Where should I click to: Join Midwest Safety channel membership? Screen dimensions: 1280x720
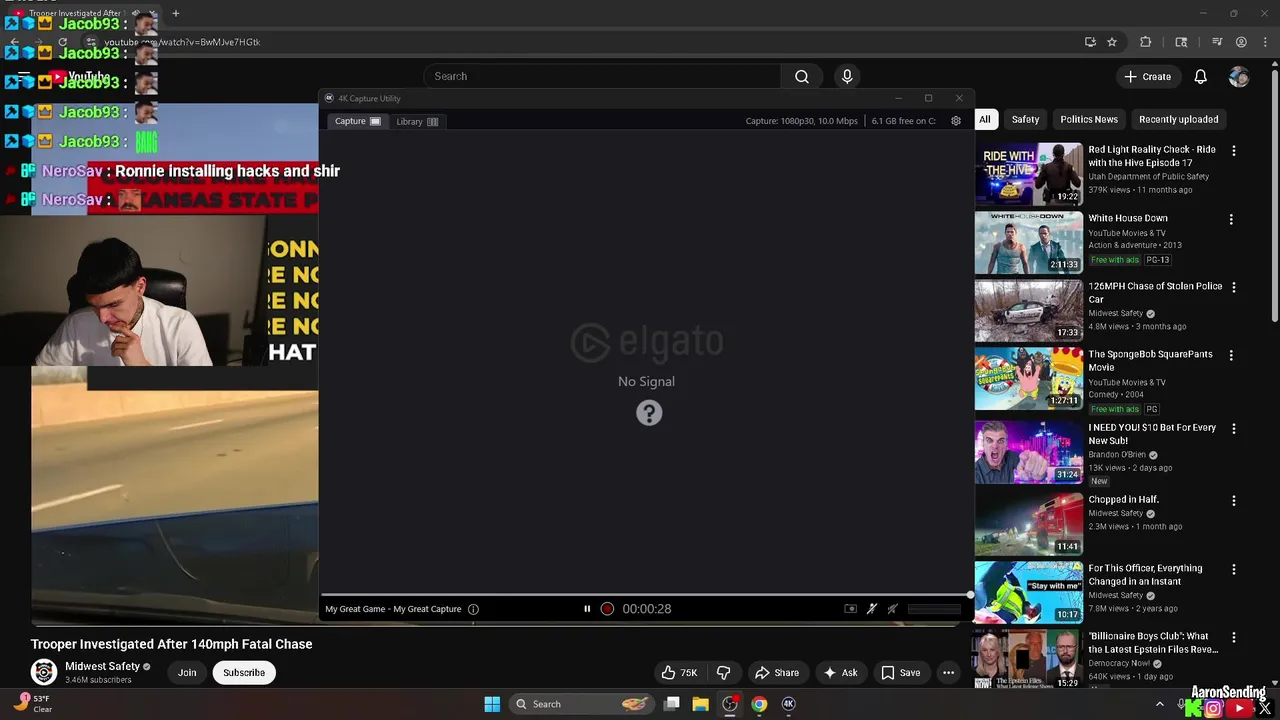click(187, 673)
